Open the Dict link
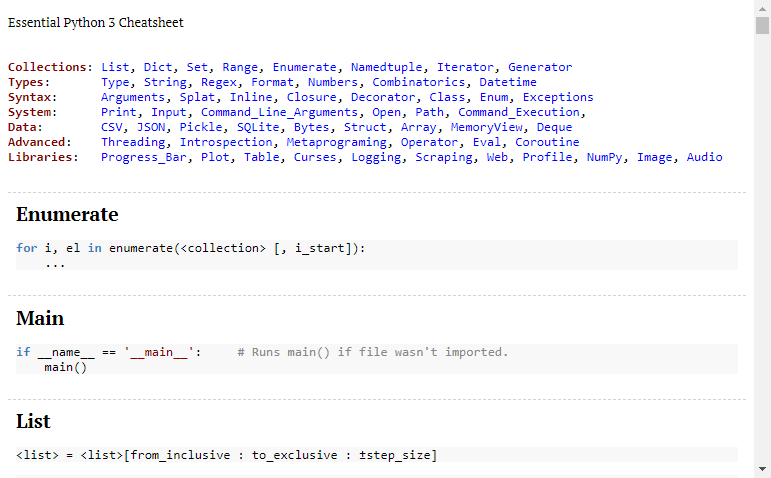The width and height of the screenshot is (771, 478). (158, 67)
